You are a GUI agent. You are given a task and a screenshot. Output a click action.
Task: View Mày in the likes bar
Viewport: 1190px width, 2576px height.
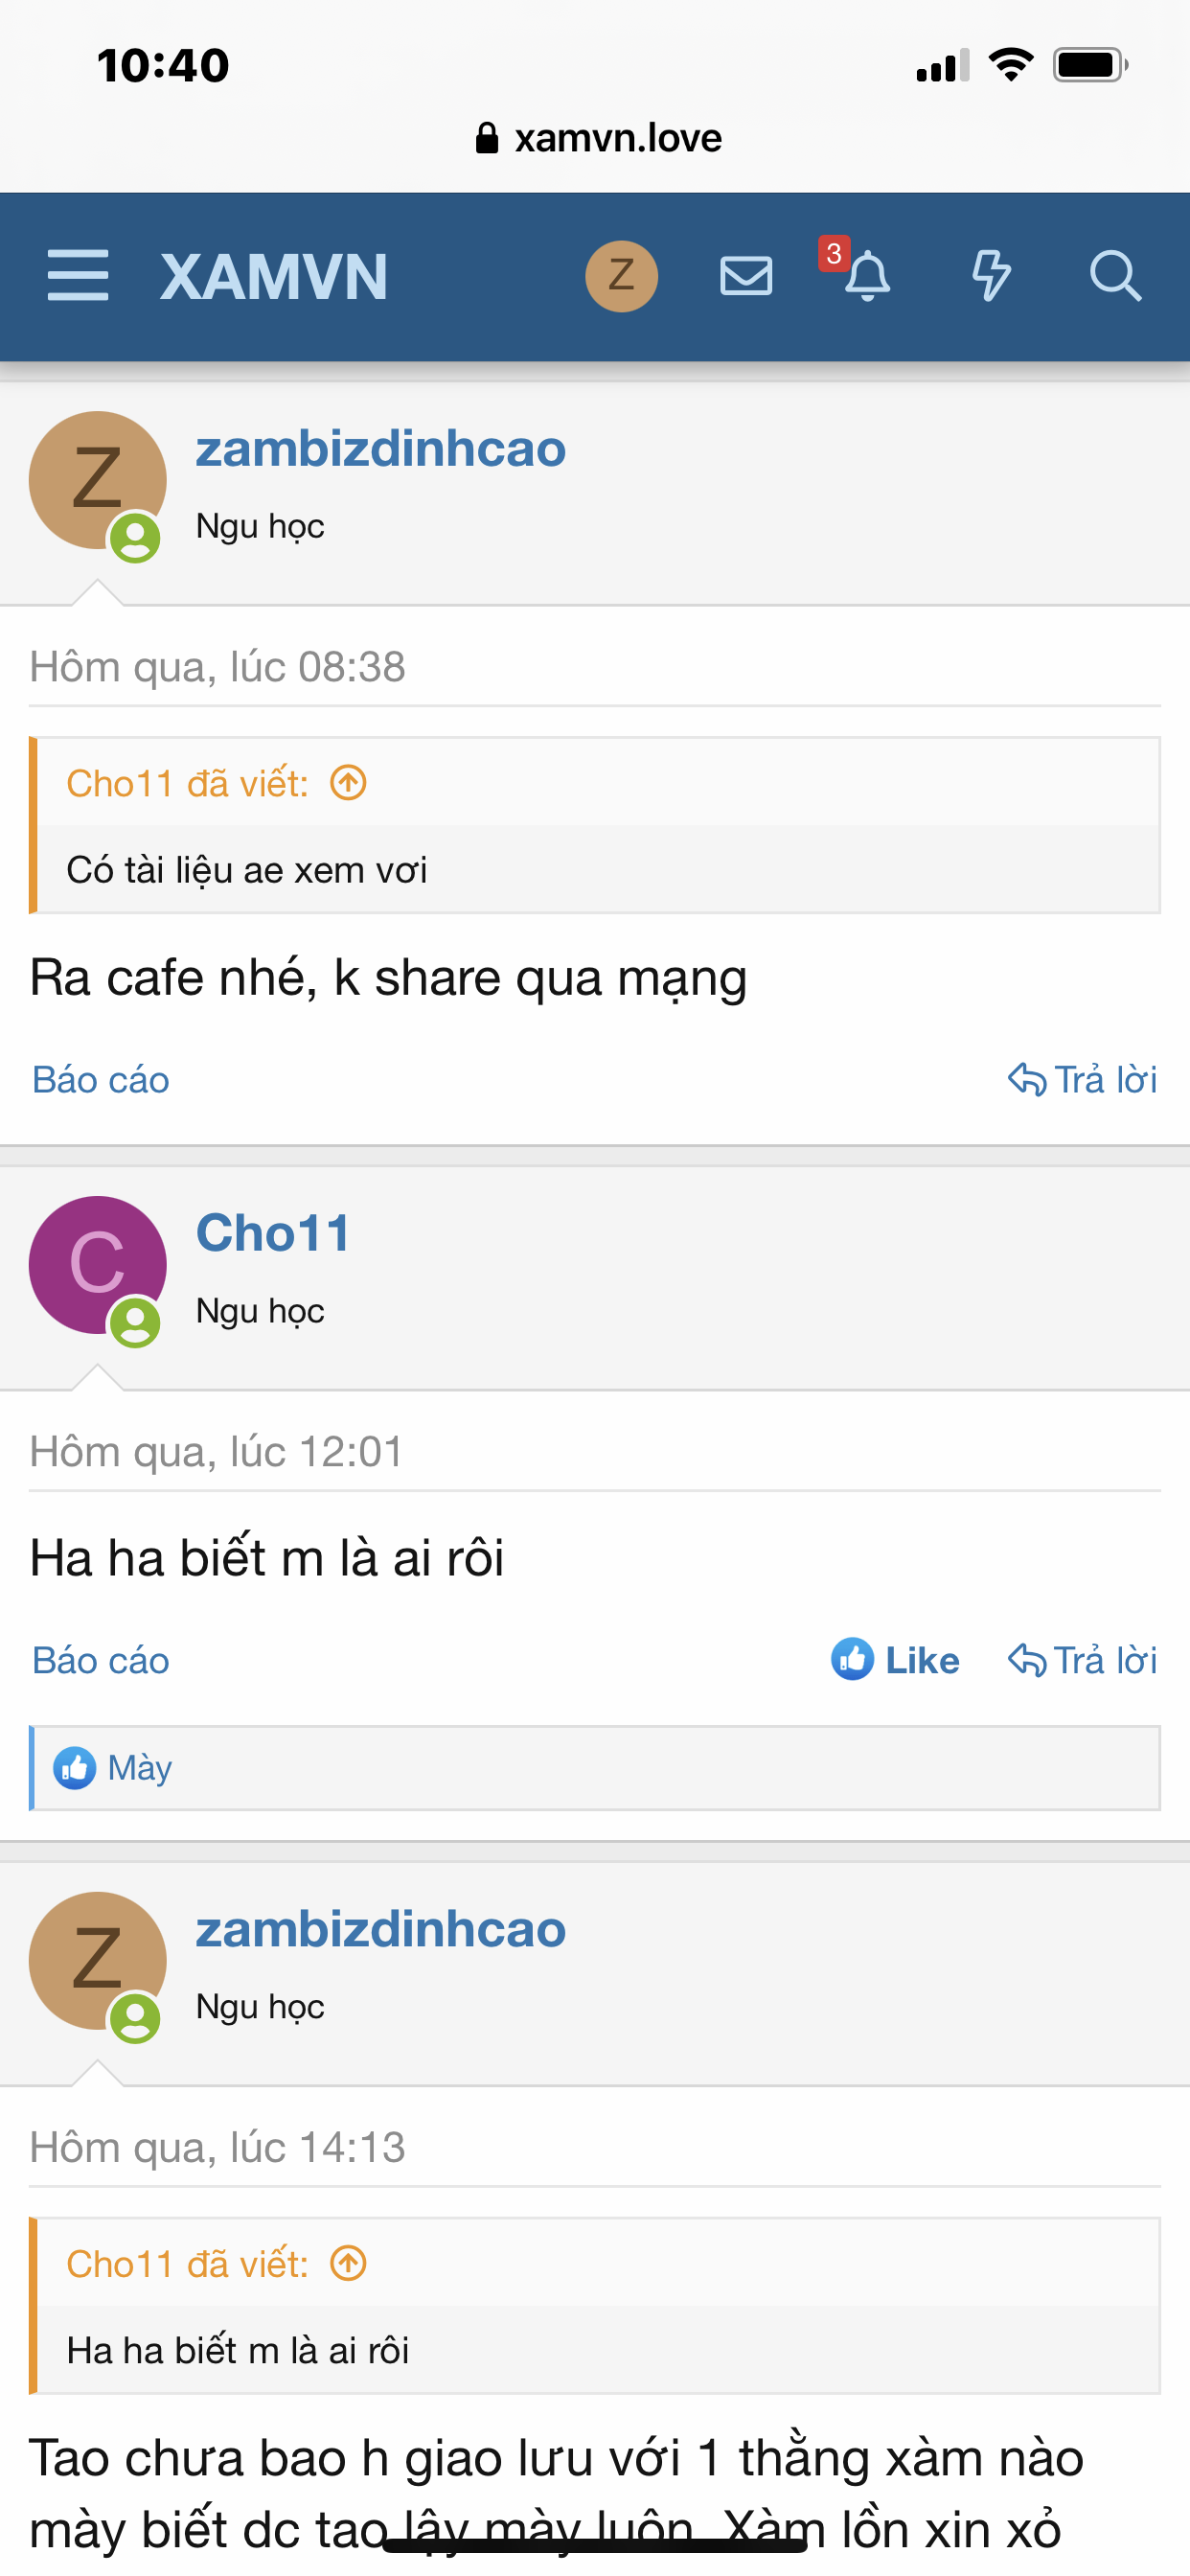(x=139, y=1767)
